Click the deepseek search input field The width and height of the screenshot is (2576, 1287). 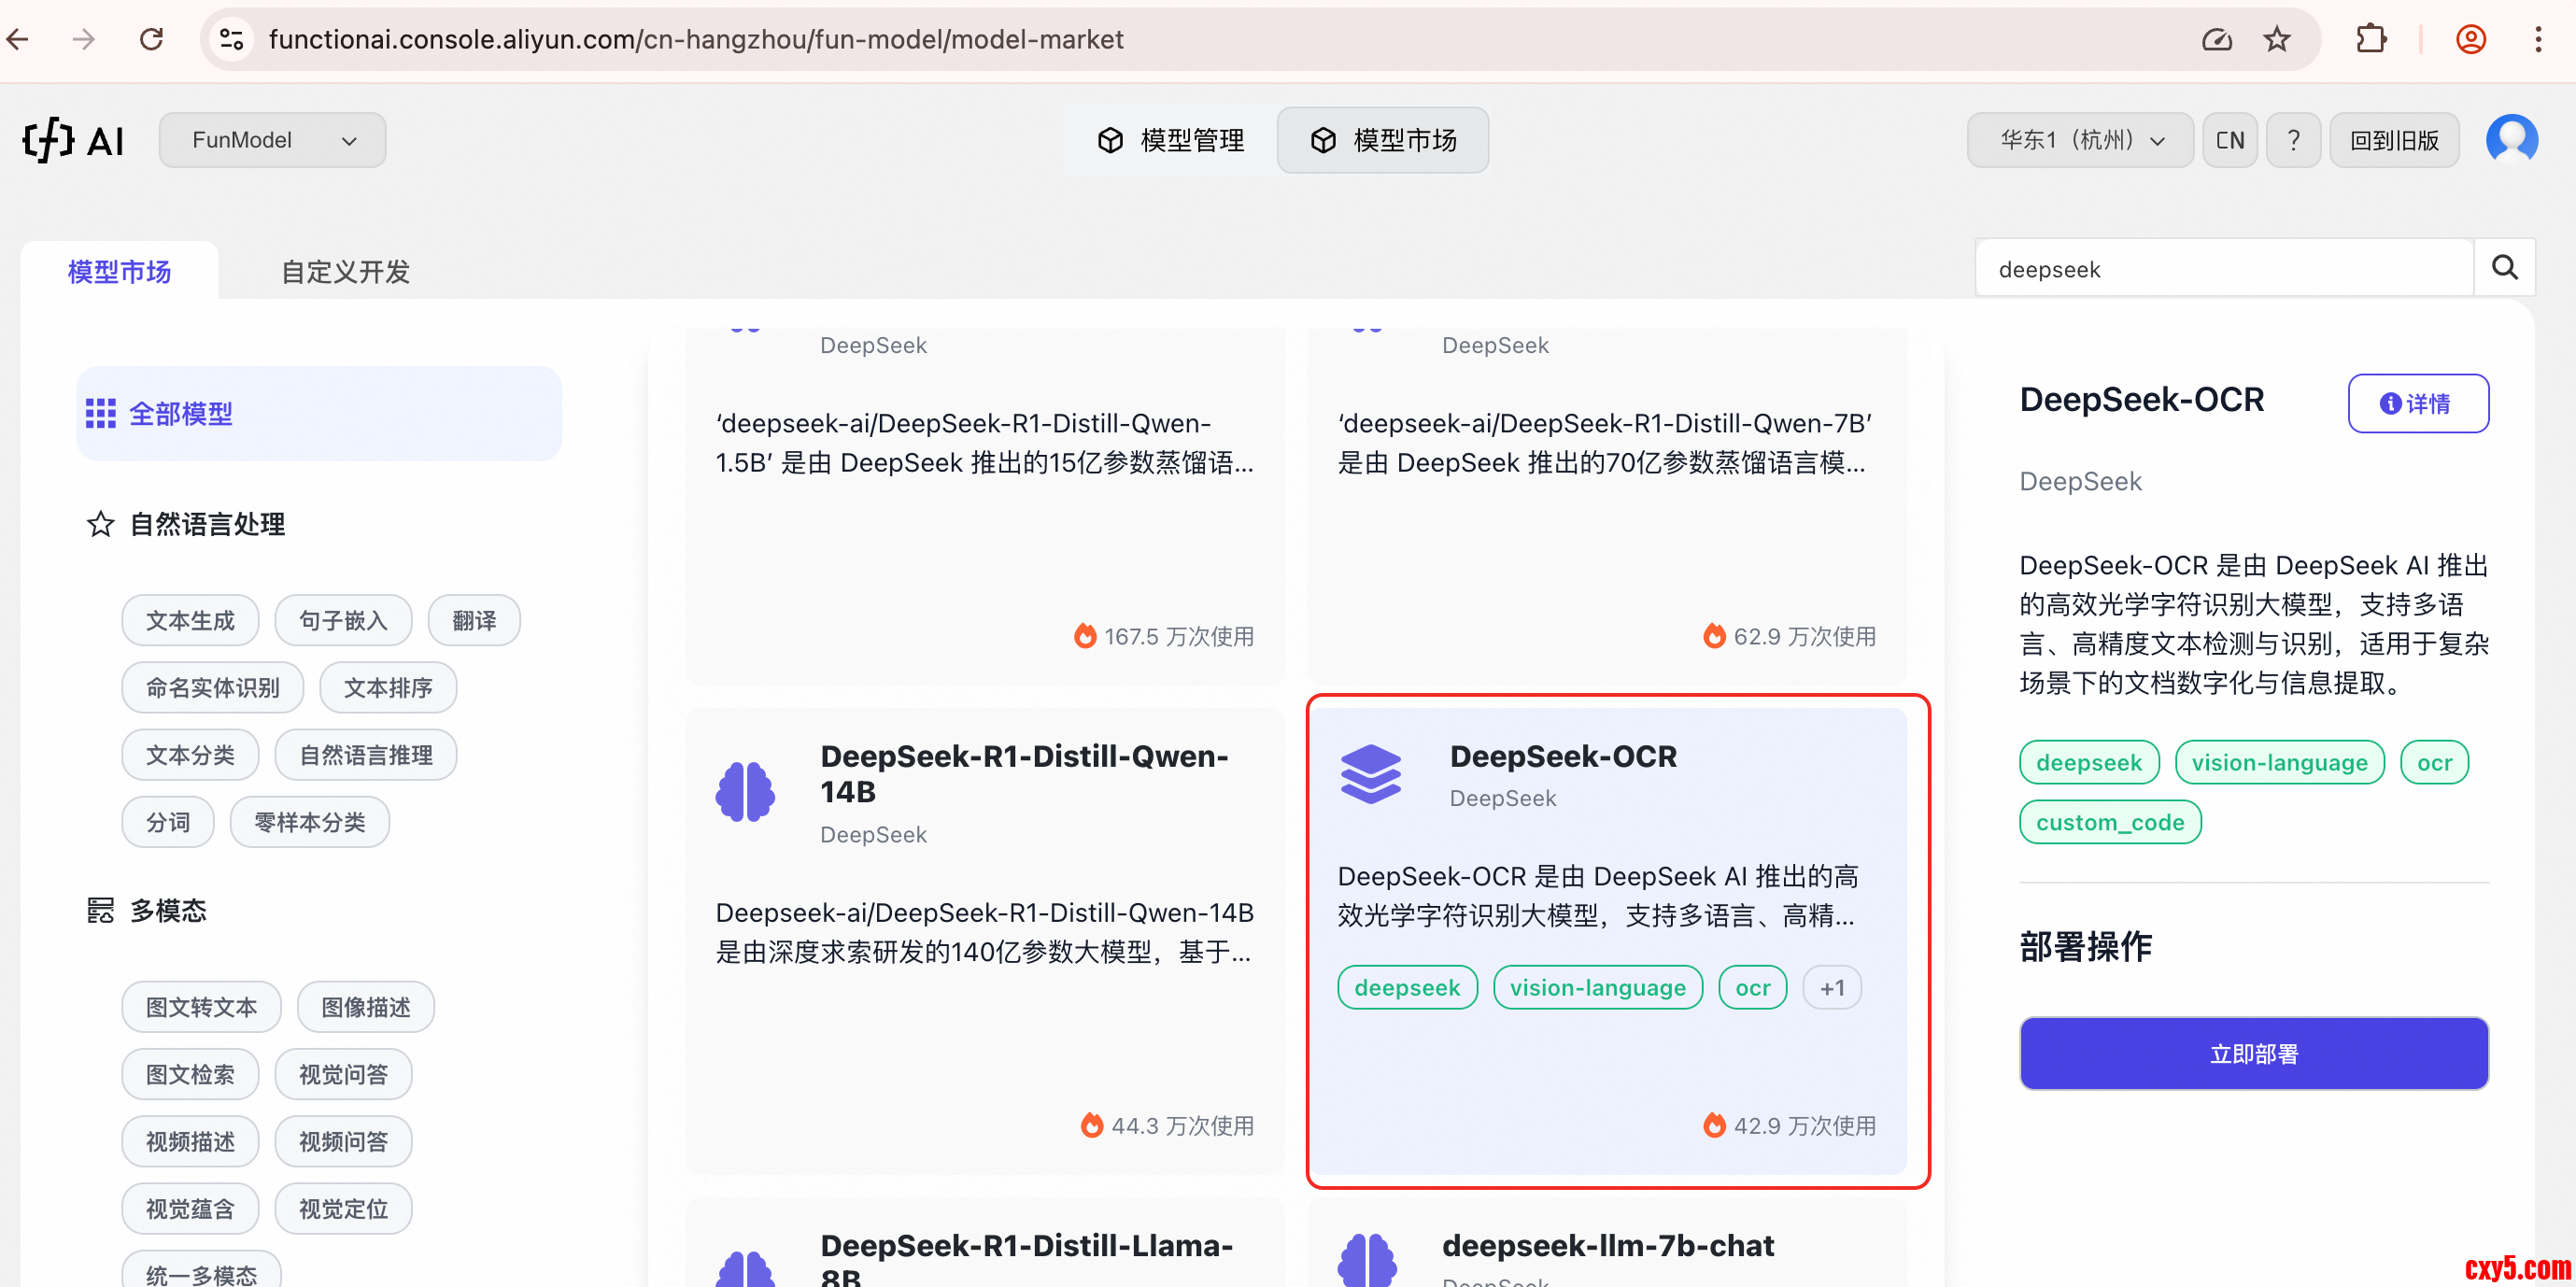coord(2223,269)
